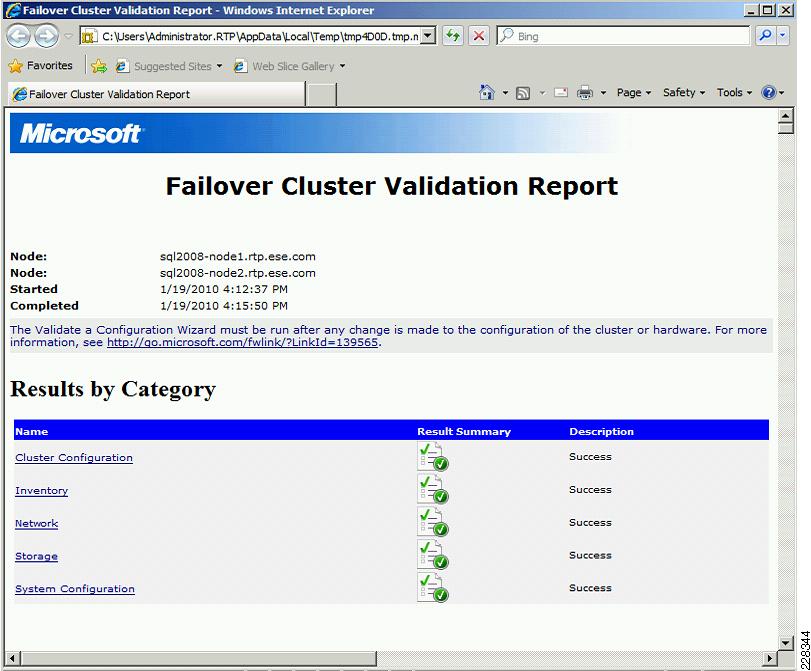
Task: Select the sql2008-node2.rtp.ese.com node text
Action: click(237, 273)
